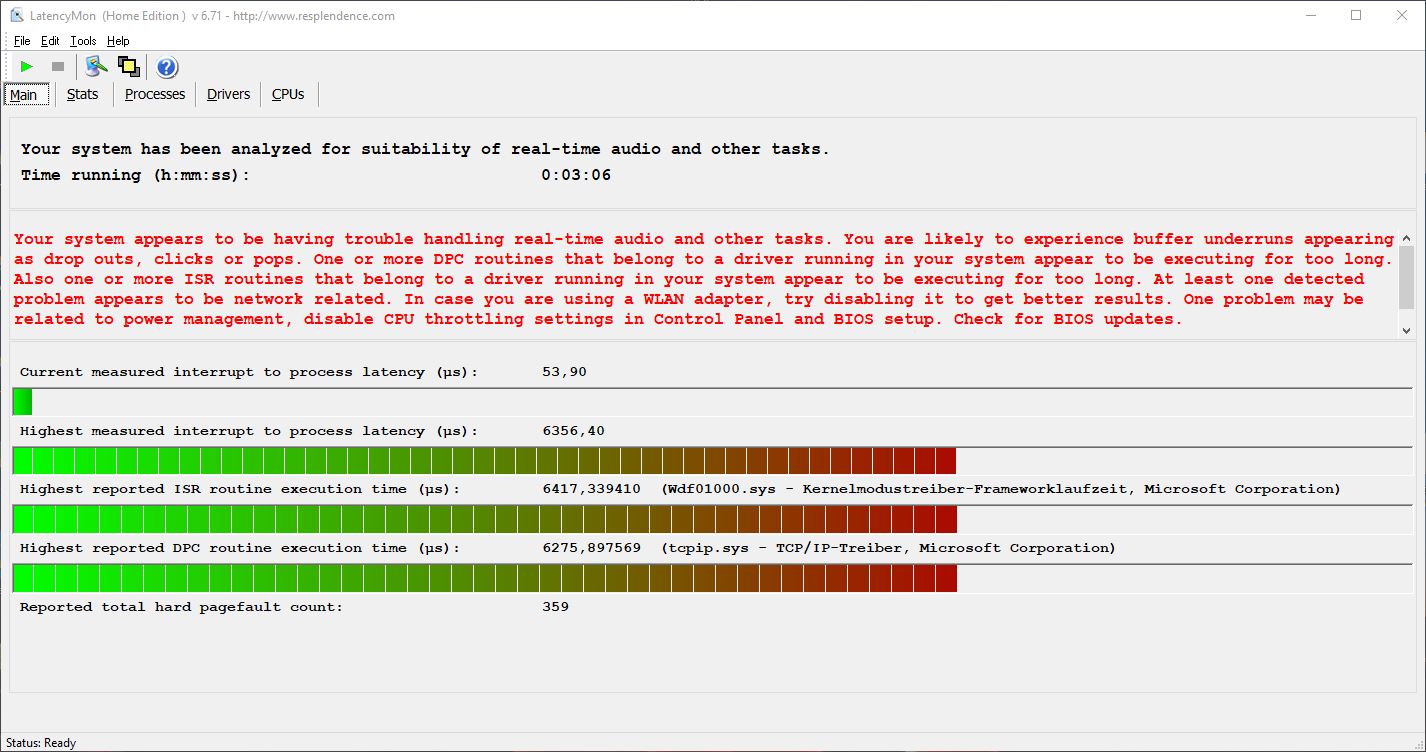Click the DPC time value 6275,897569
This screenshot has width=1426, height=752.
(x=591, y=548)
